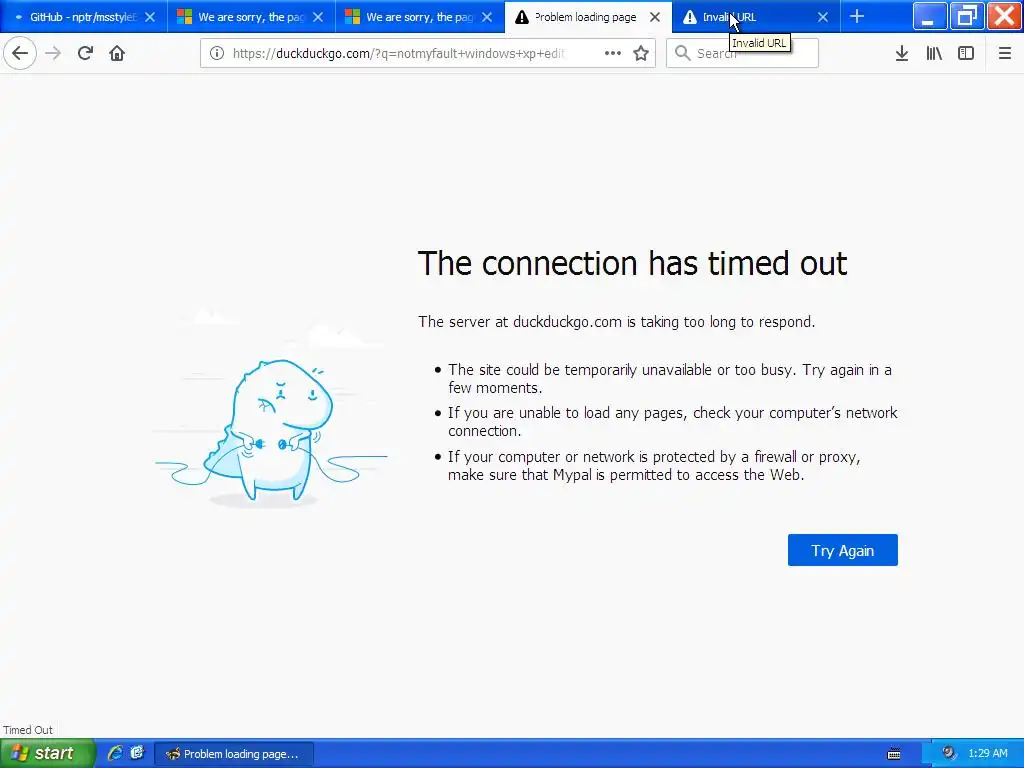1024x768 pixels.
Task: Select the Problem loading page tab
Action: tap(588, 17)
